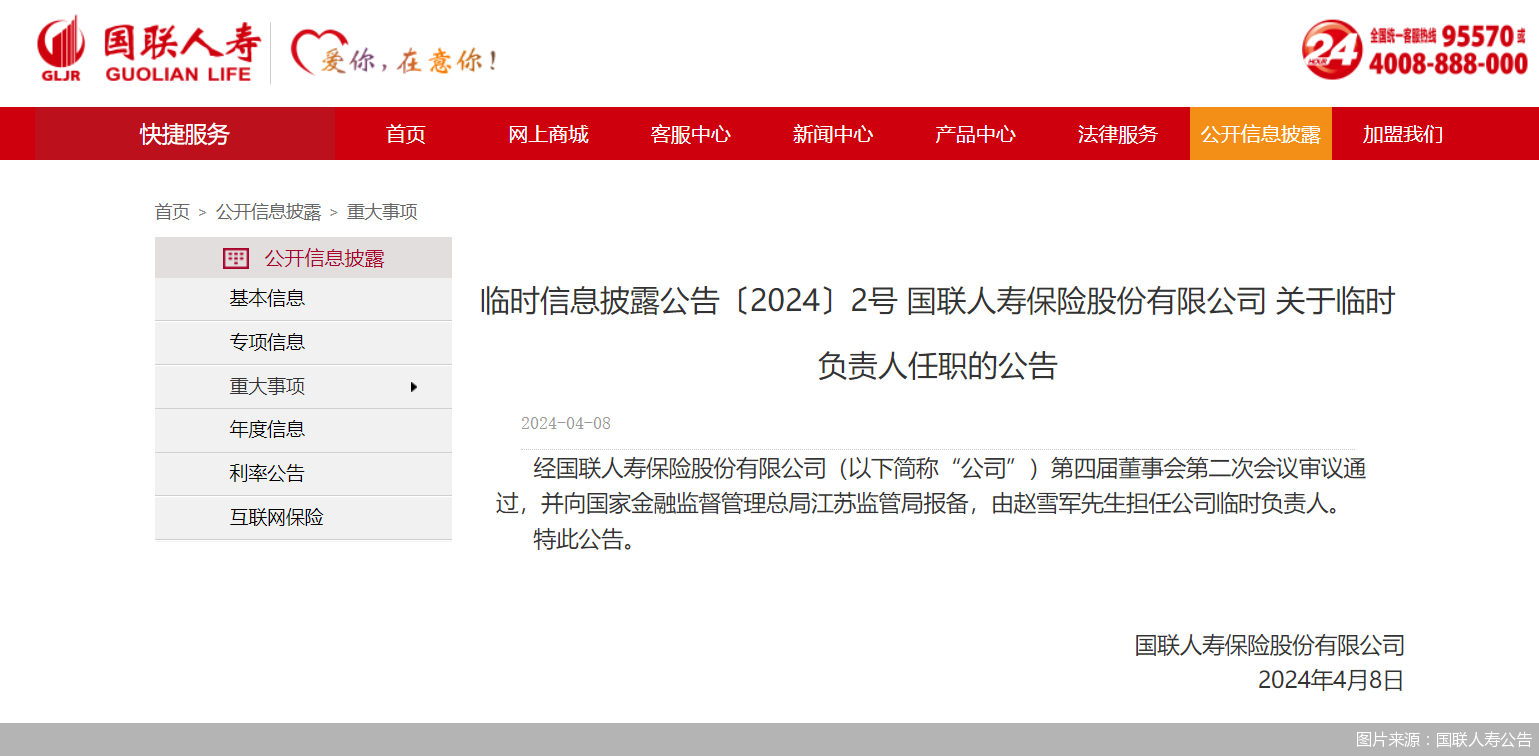Image resolution: width=1539 pixels, height=756 pixels.
Task: Select 重大事项 in the sidebar
Action: [303, 387]
